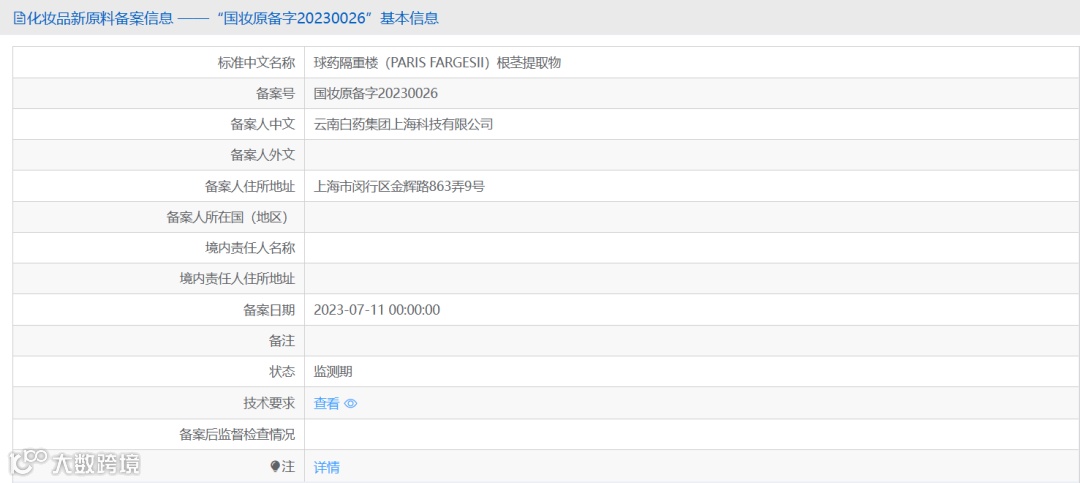Click the 境内责任人名称 label
1080x483 pixels.
[250, 248]
